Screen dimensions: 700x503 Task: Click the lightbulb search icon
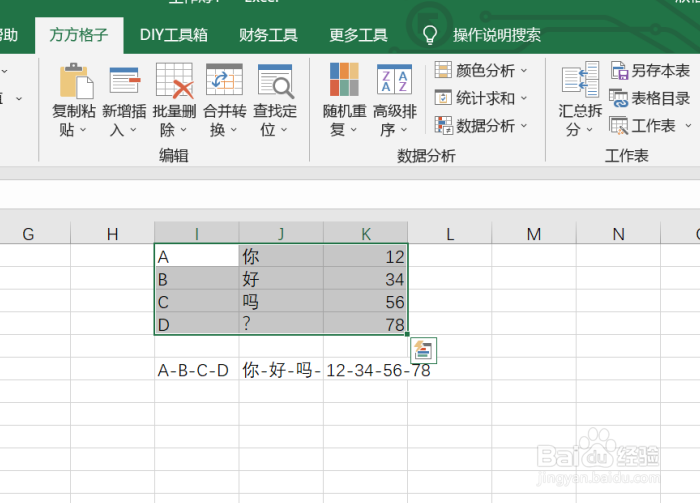pos(430,34)
